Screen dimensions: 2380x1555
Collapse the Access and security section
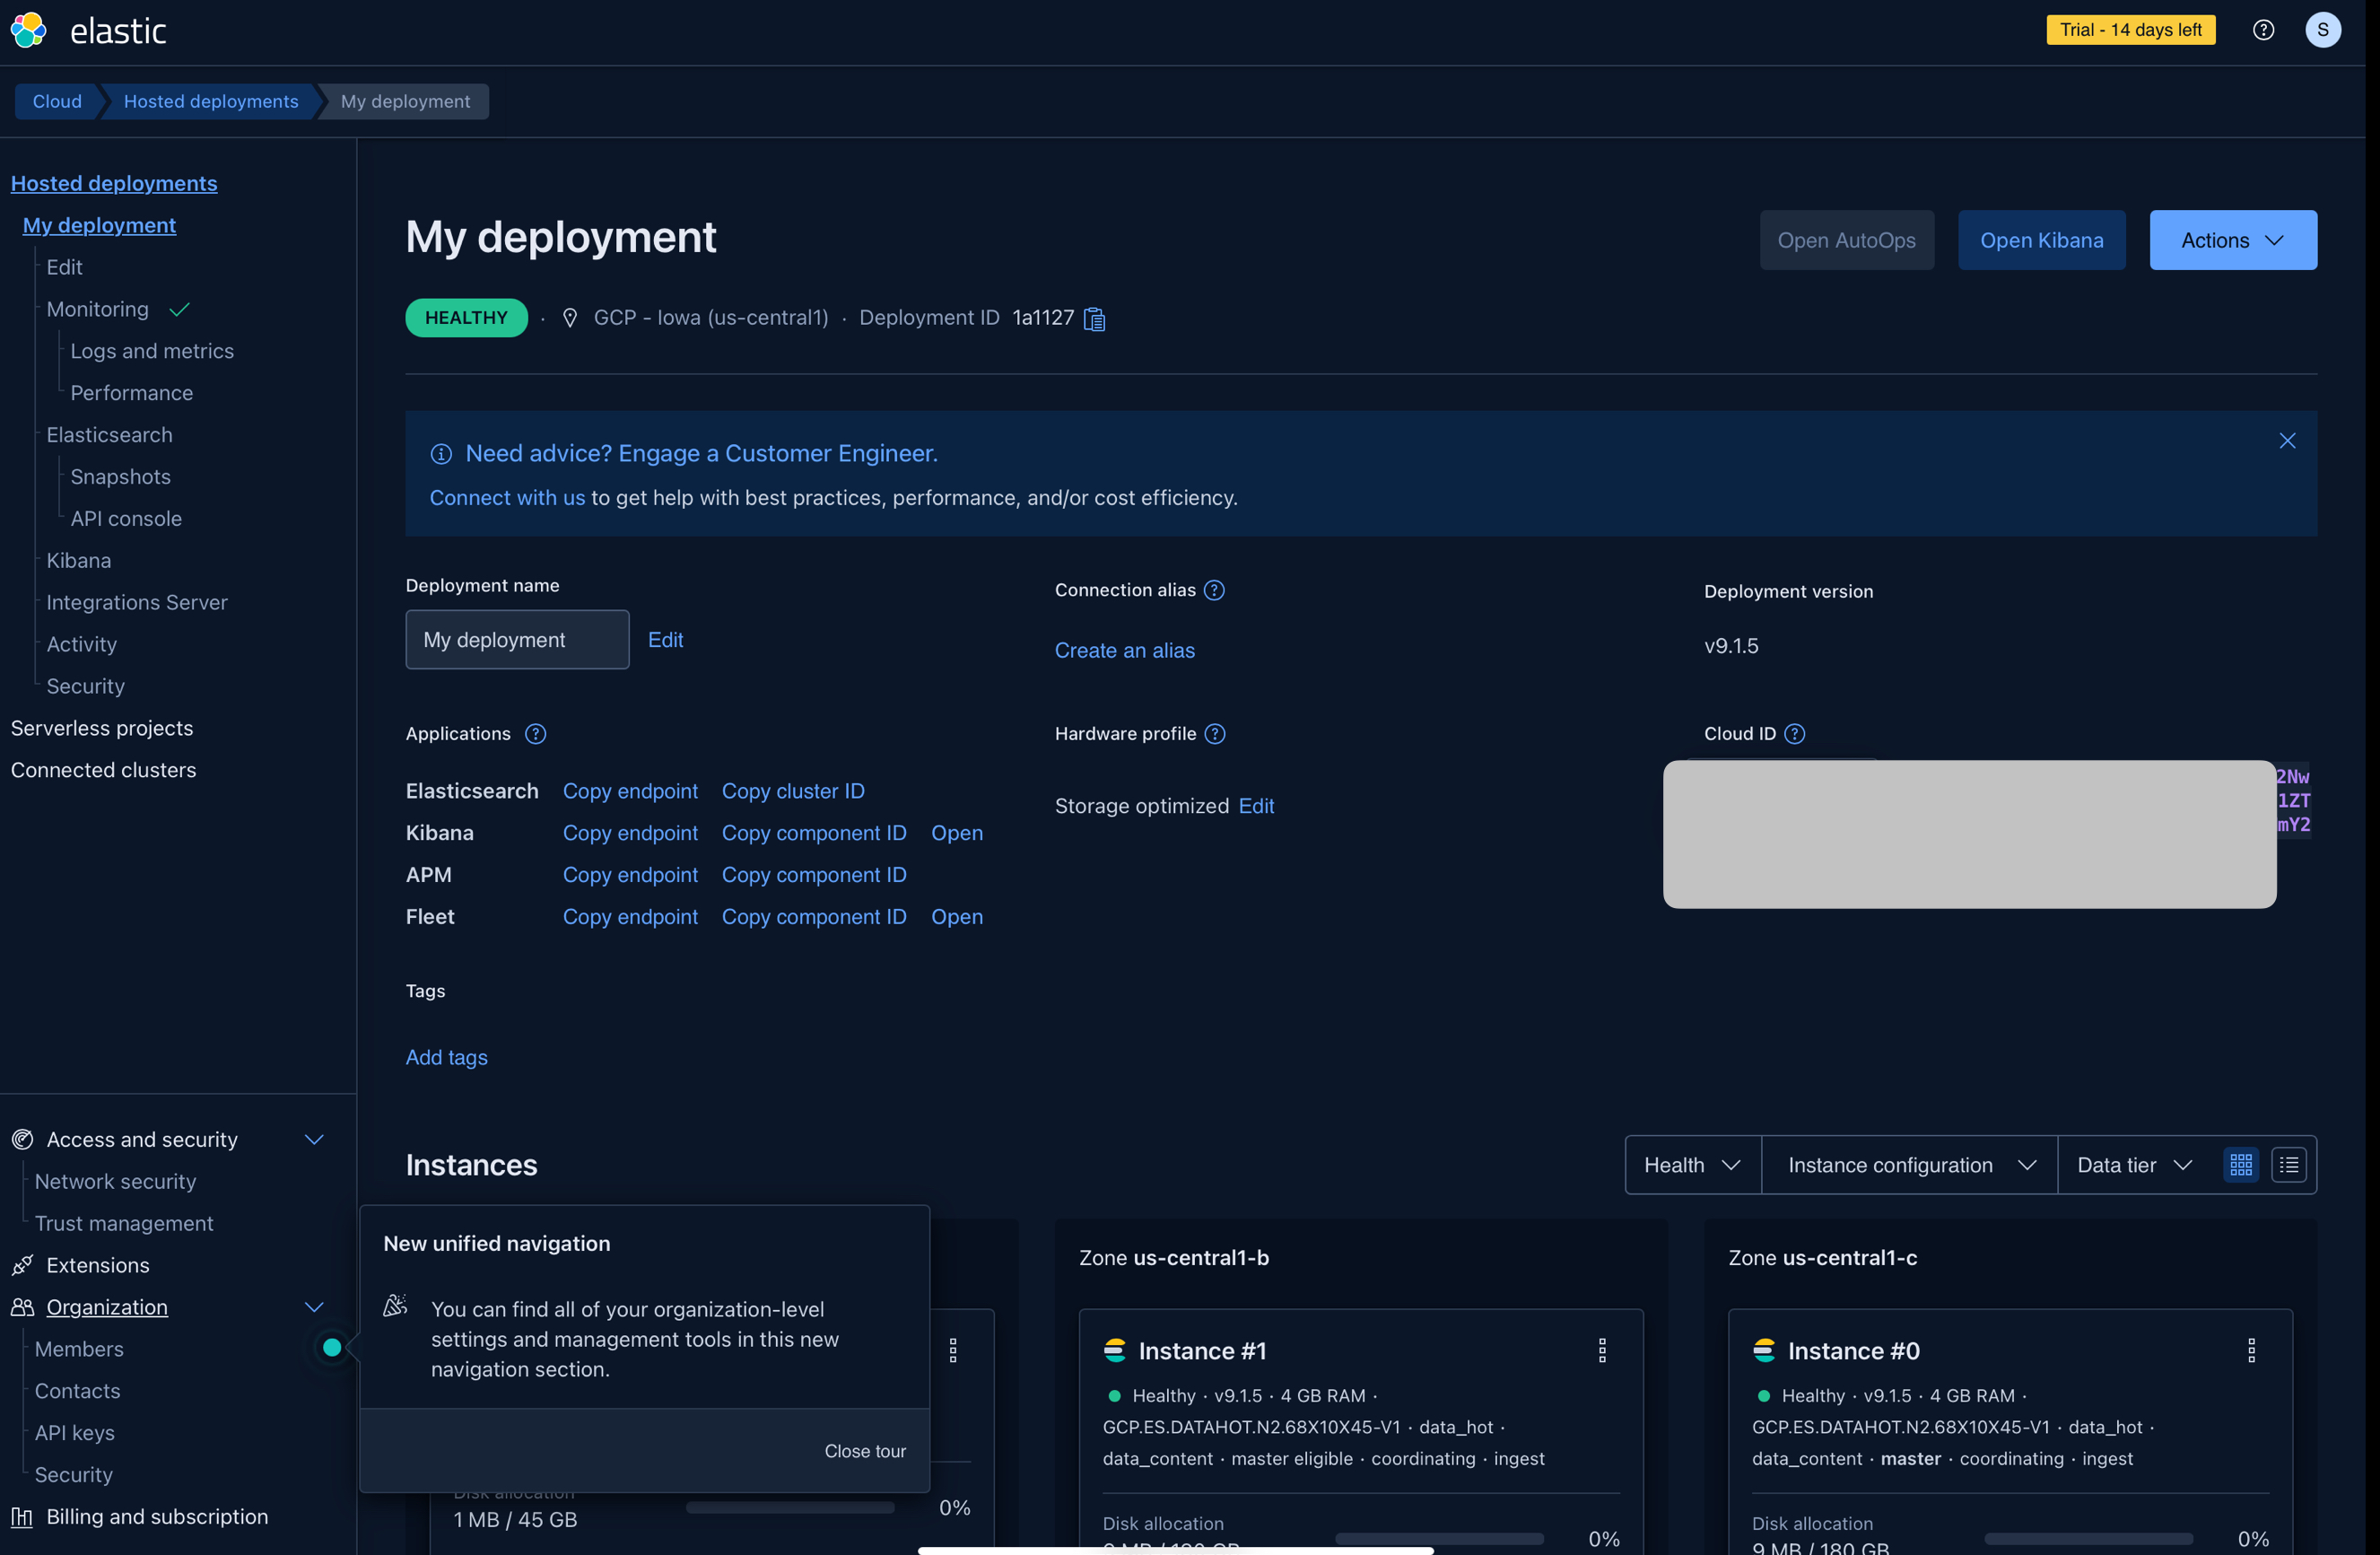pos(314,1138)
